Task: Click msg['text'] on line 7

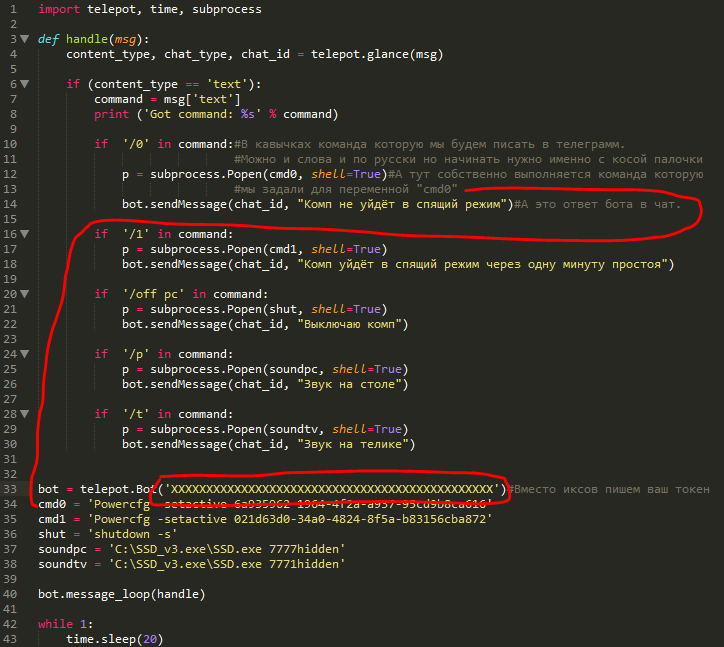Action: 202,99
